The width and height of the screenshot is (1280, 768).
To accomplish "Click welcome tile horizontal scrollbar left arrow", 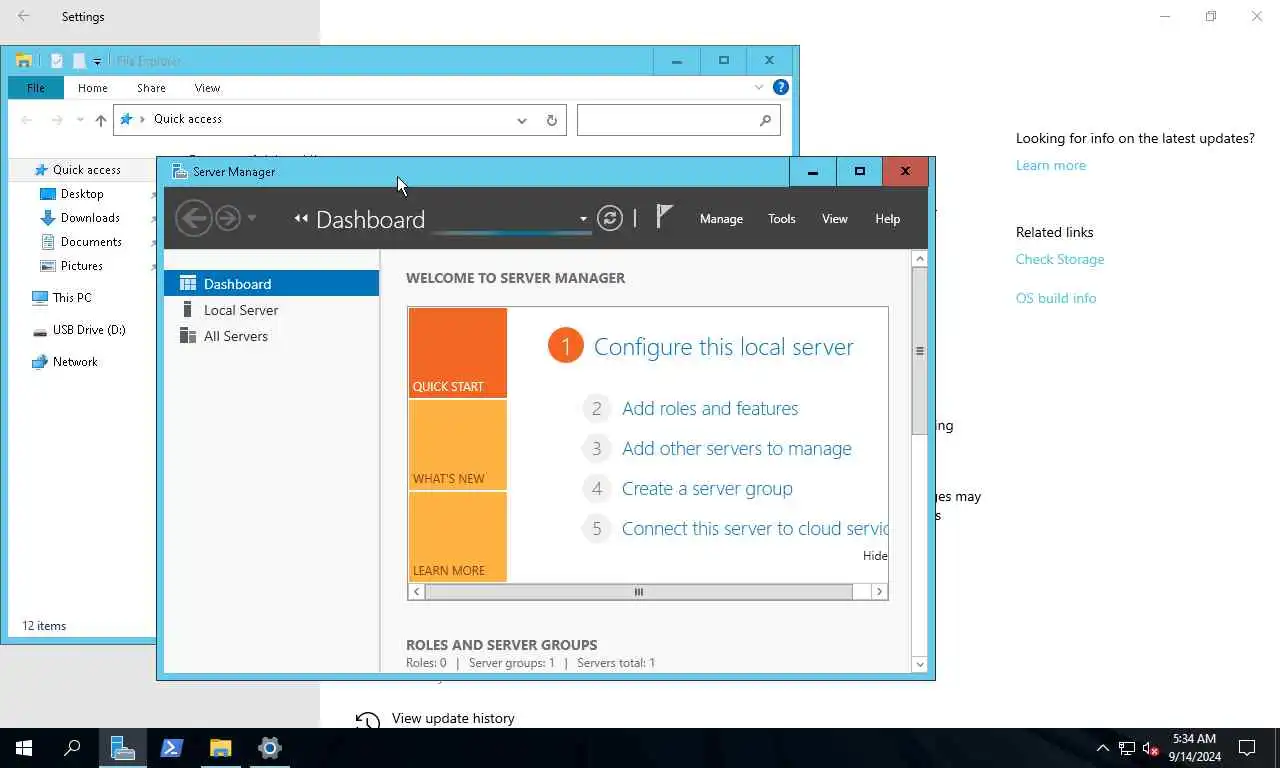I will (417, 591).
